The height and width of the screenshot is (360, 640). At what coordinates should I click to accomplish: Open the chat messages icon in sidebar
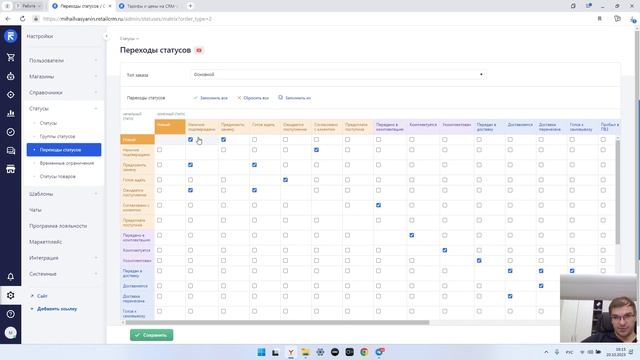(11, 151)
